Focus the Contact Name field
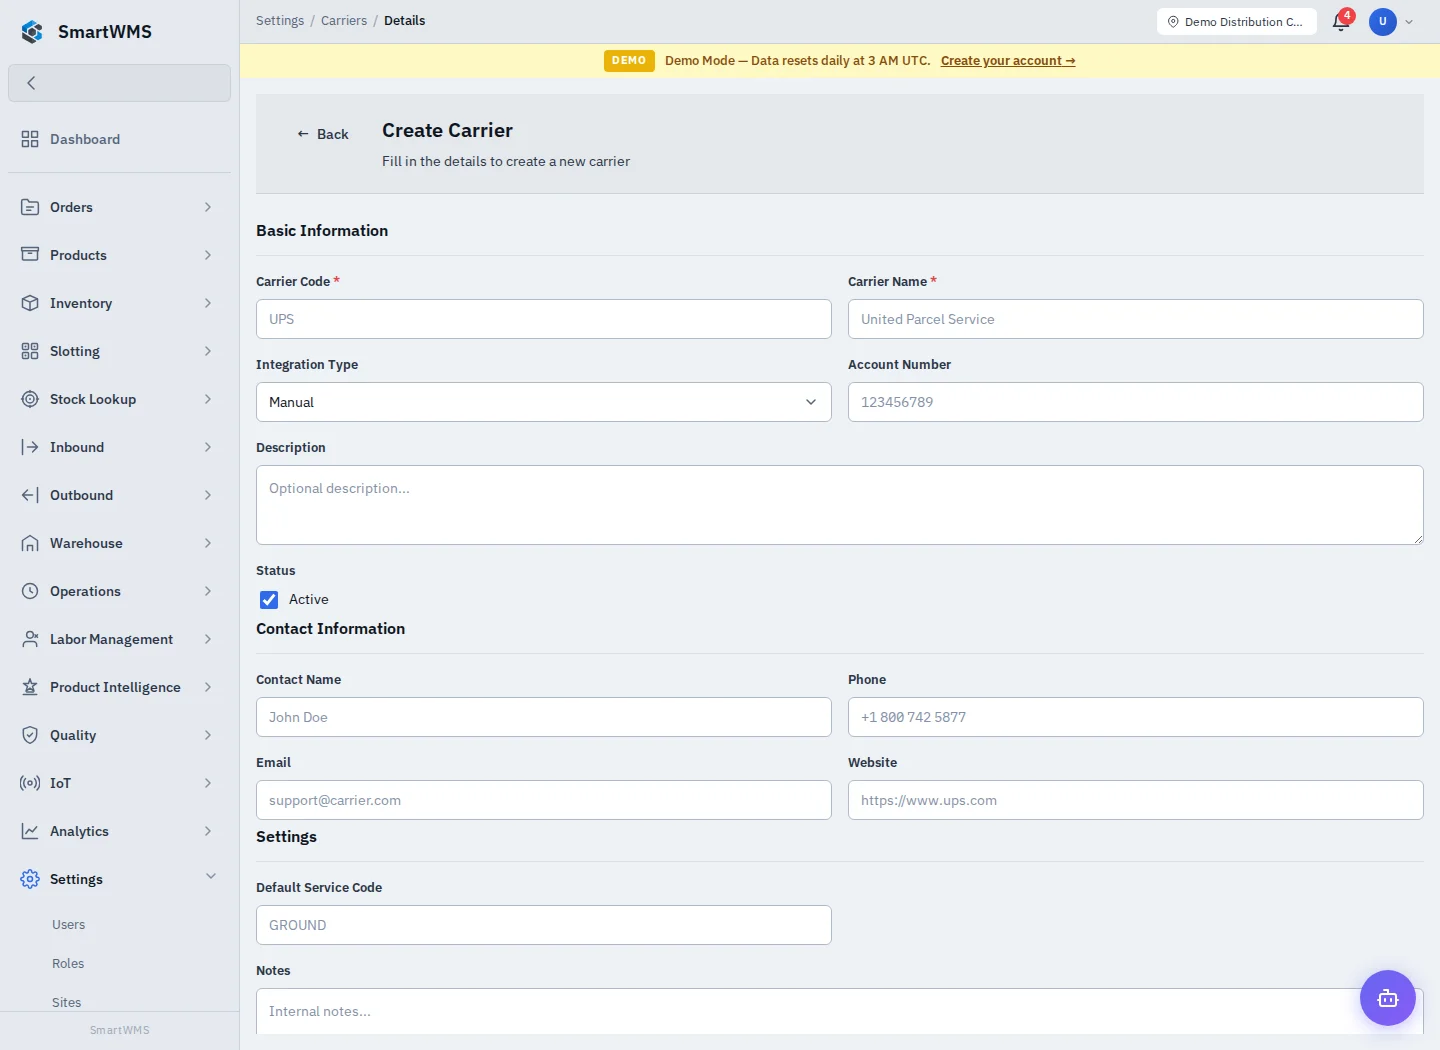This screenshot has width=1440, height=1050. [544, 717]
